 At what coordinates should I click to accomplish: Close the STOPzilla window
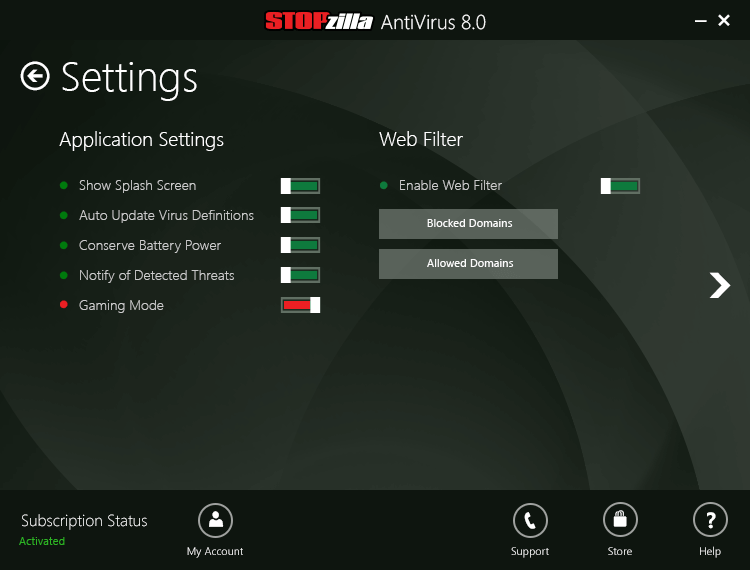point(724,21)
